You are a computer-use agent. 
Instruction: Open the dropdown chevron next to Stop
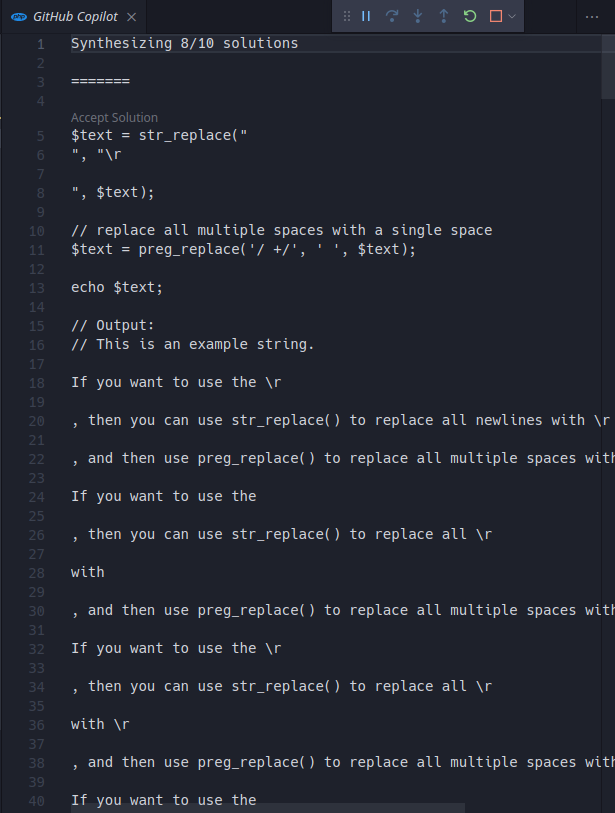tap(512, 16)
